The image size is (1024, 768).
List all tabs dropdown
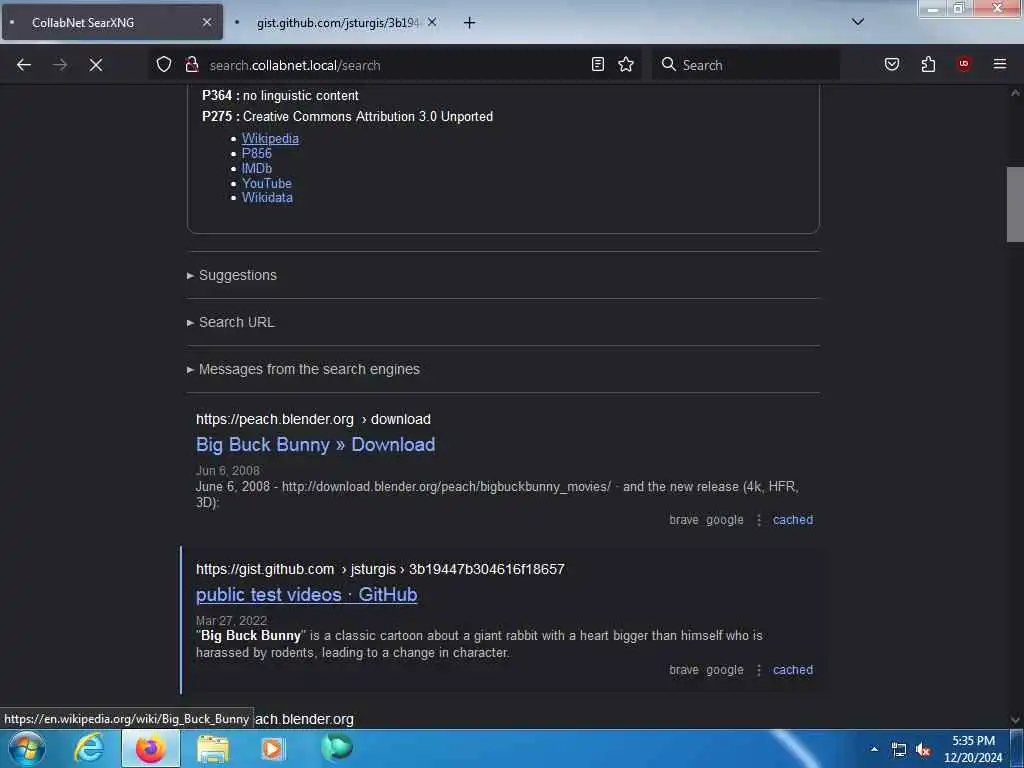click(858, 22)
